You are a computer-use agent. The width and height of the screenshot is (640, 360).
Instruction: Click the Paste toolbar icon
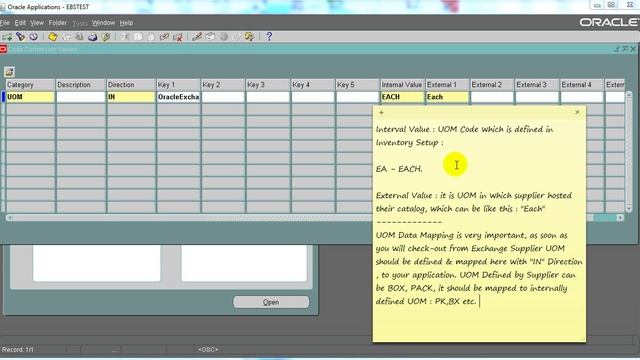click(151, 37)
